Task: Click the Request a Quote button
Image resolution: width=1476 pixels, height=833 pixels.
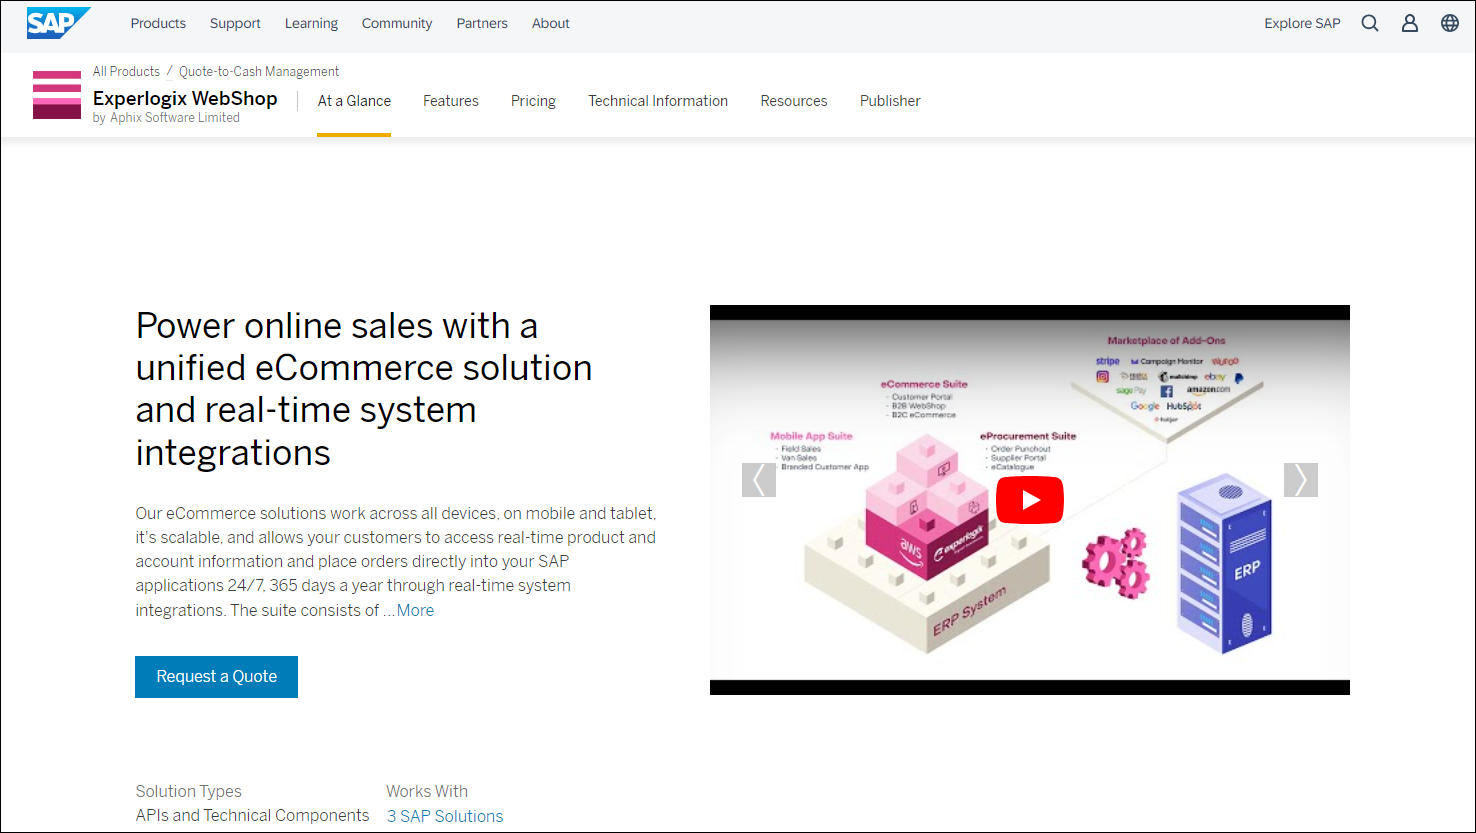Action: (216, 677)
